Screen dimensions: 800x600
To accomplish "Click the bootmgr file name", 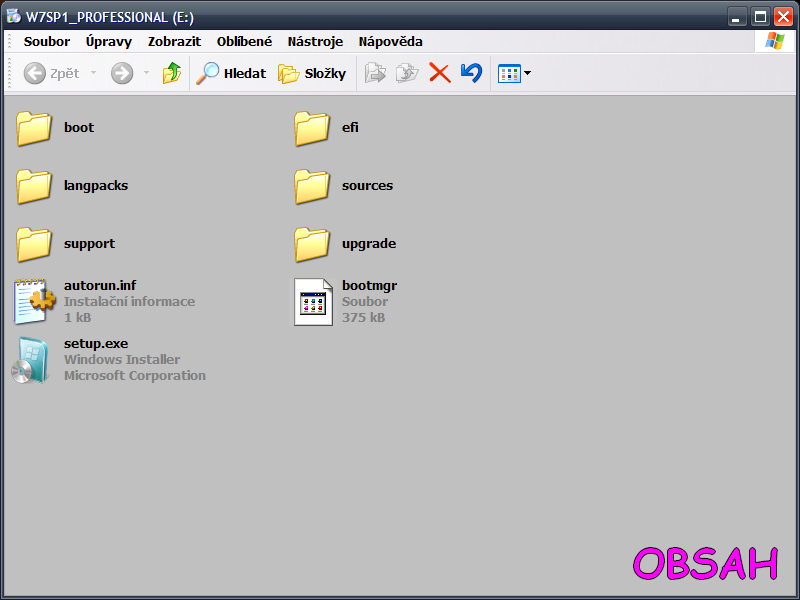I will pos(369,286).
